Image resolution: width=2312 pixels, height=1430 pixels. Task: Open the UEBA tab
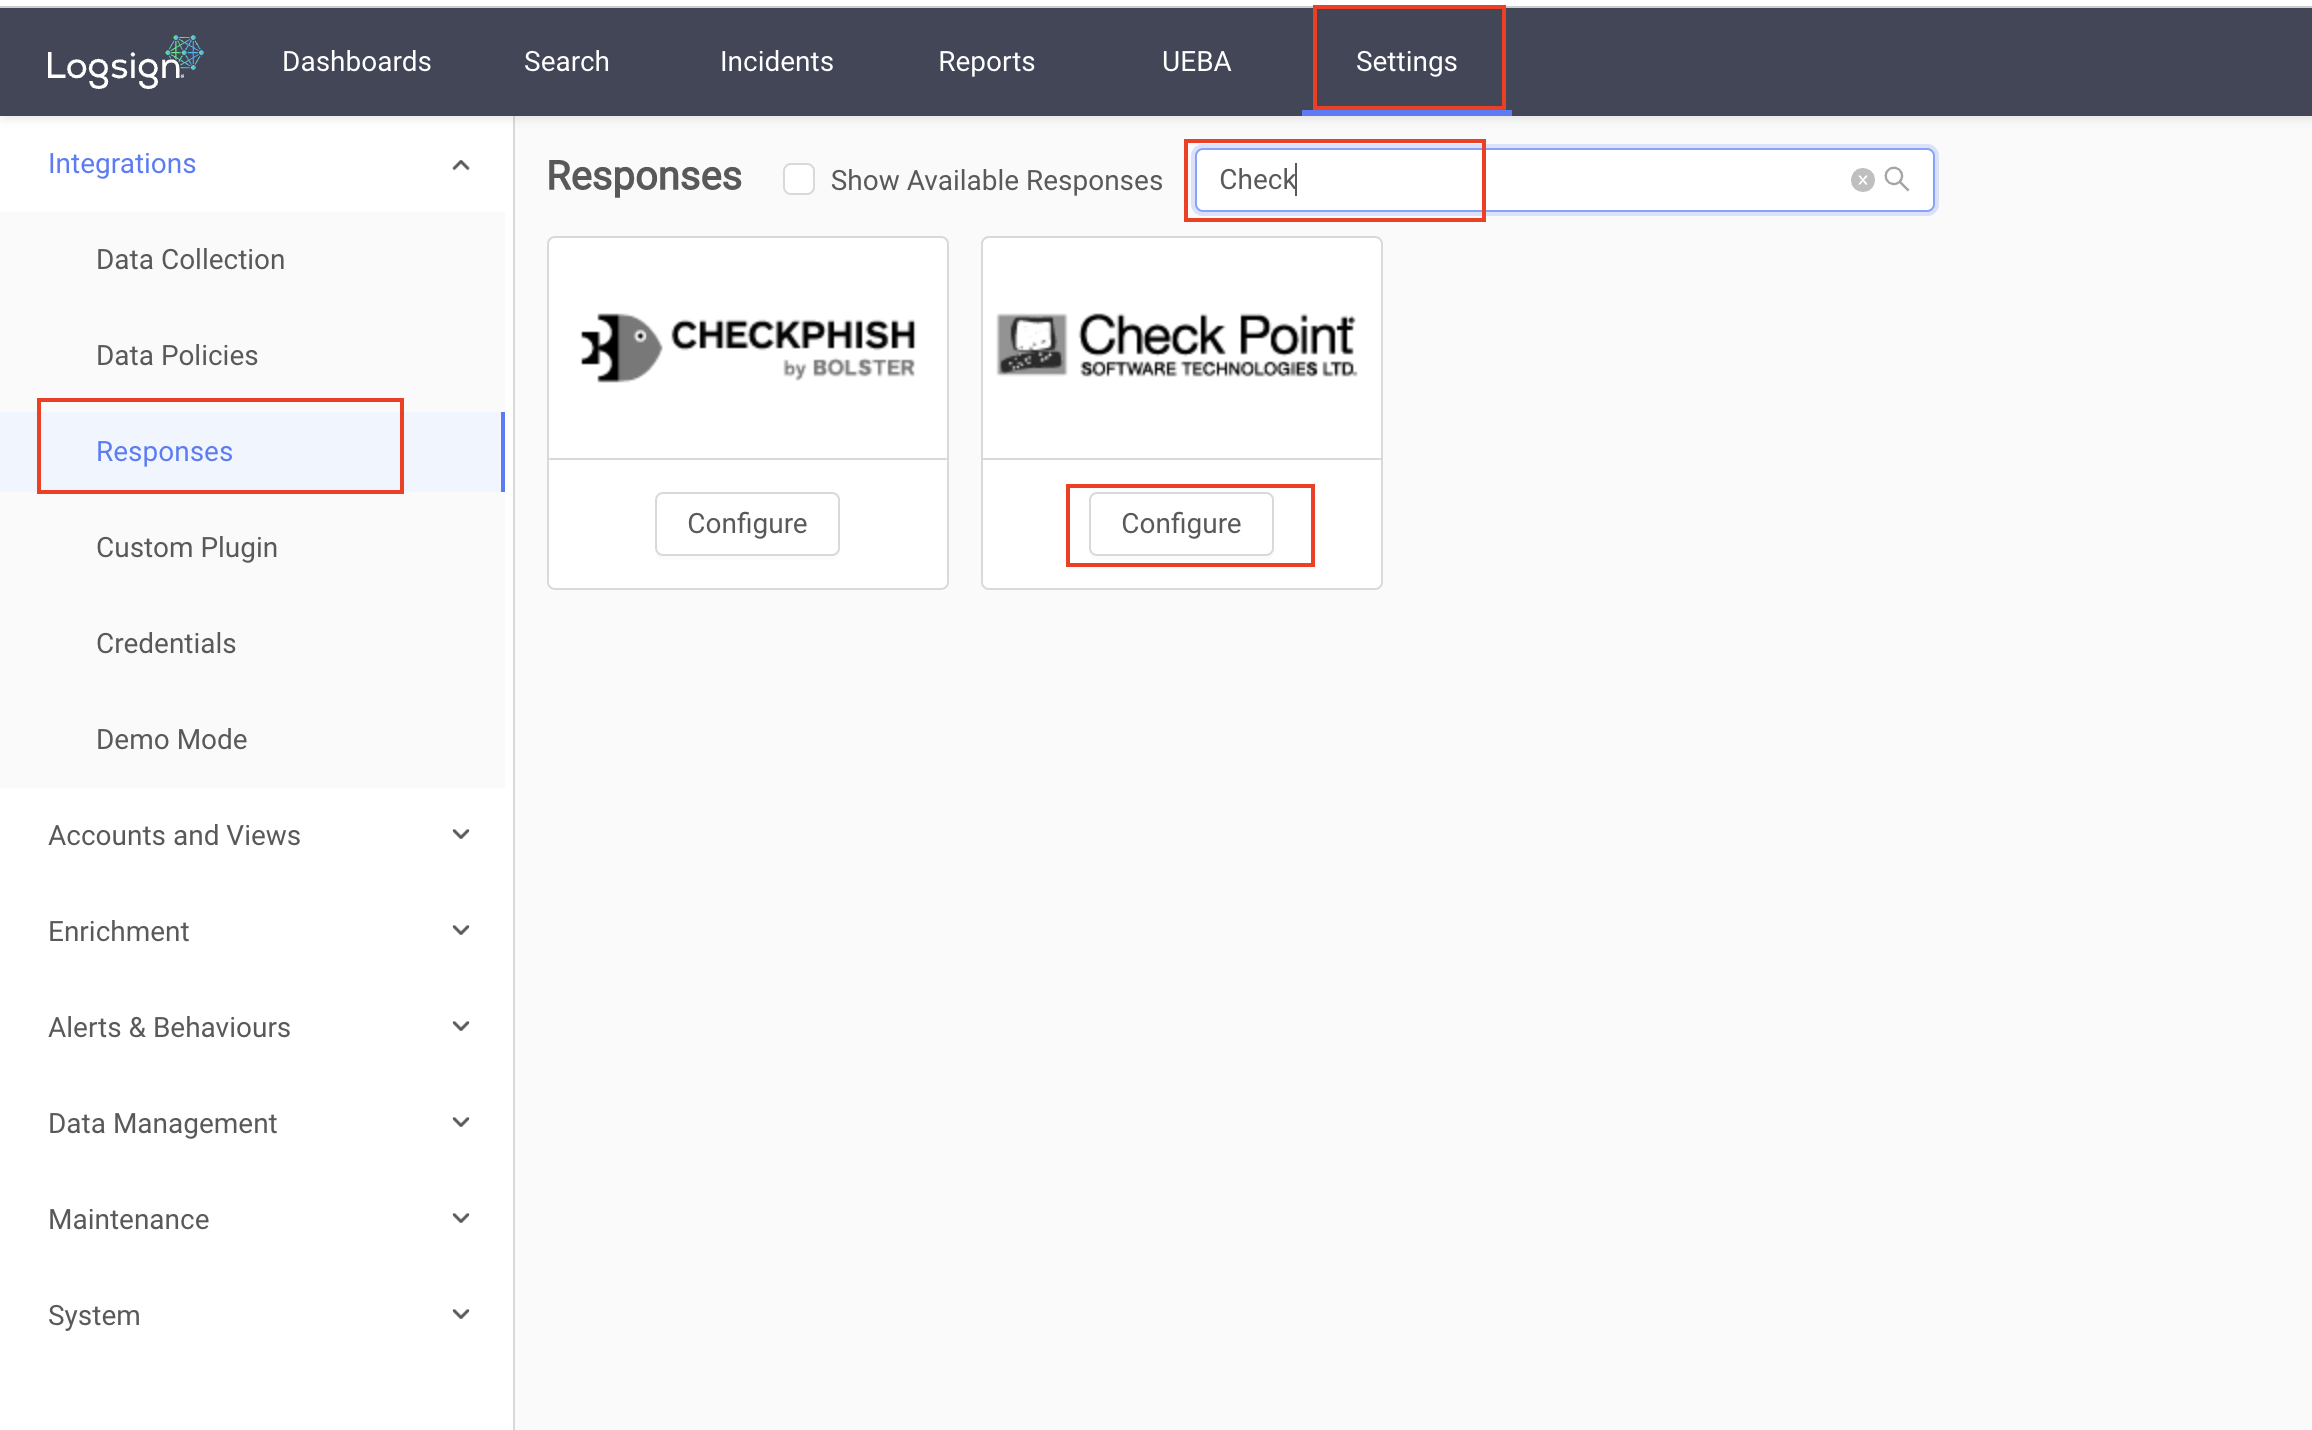tap(1197, 62)
